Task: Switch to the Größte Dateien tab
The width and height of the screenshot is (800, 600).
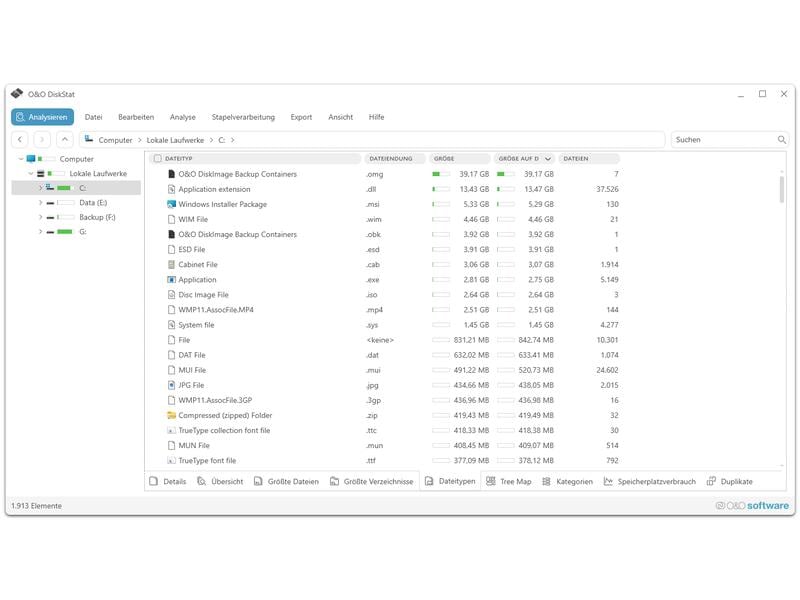Action: (x=286, y=481)
